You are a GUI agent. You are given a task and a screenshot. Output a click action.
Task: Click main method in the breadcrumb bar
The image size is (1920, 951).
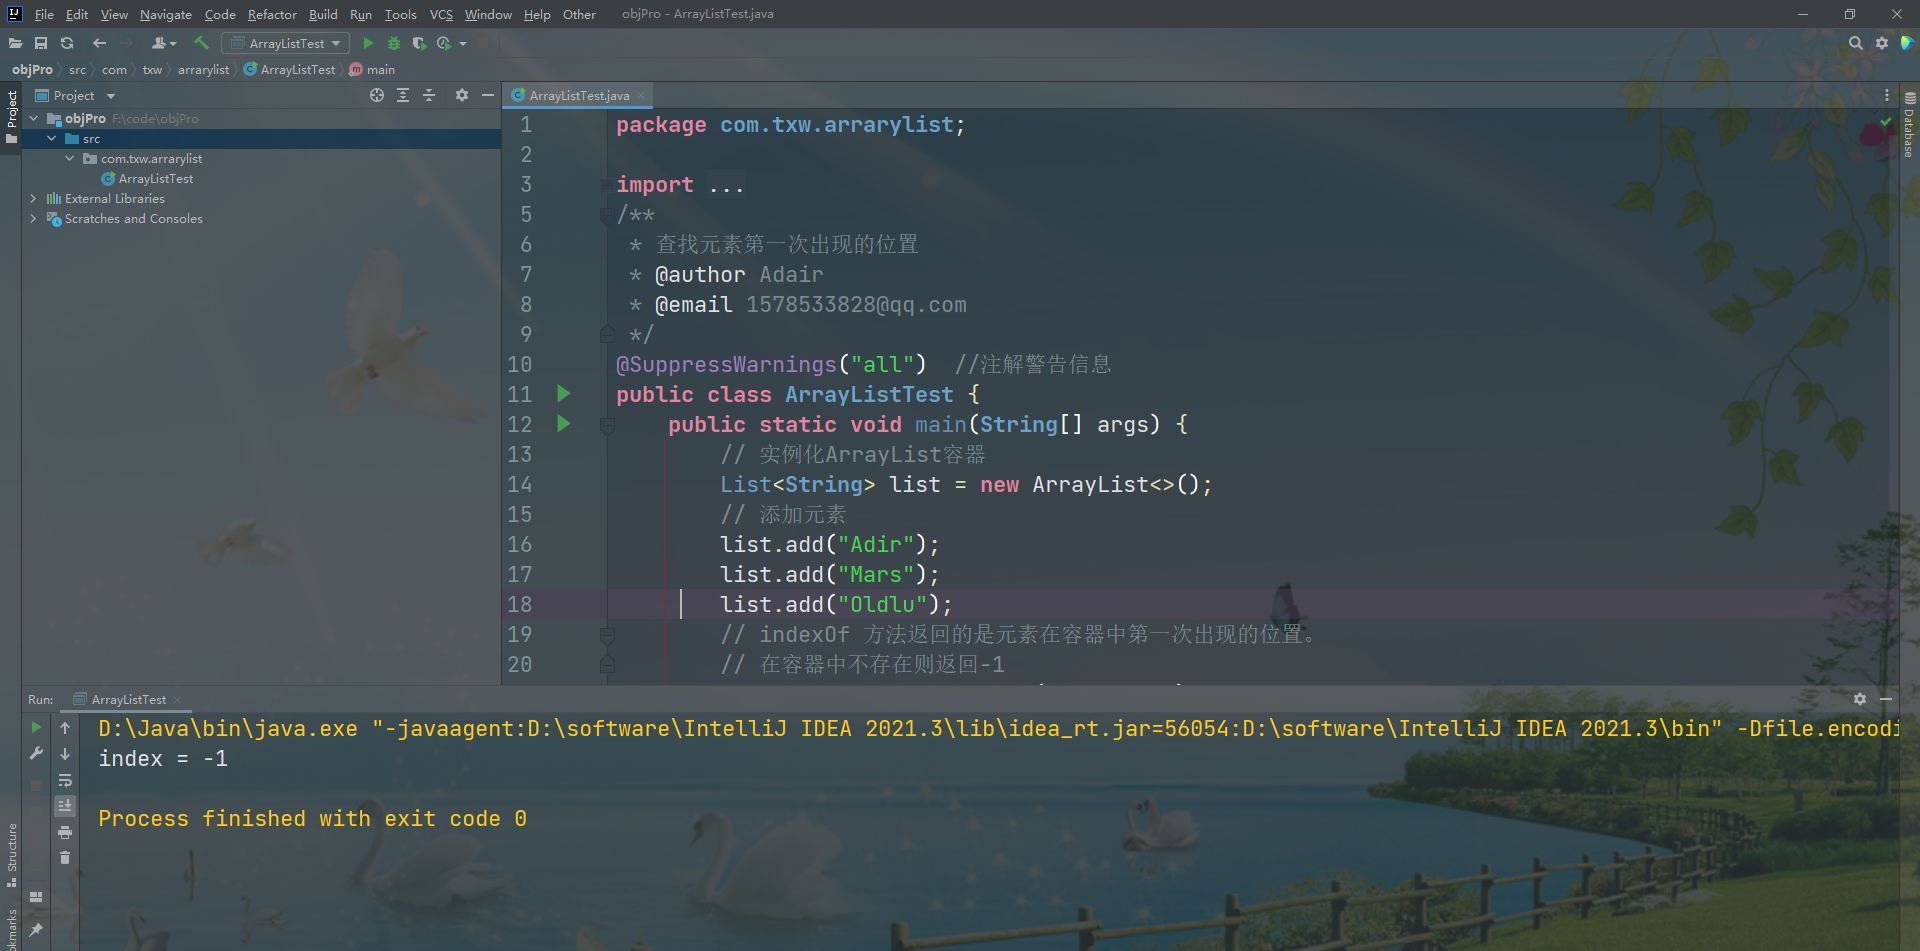coord(372,69)
